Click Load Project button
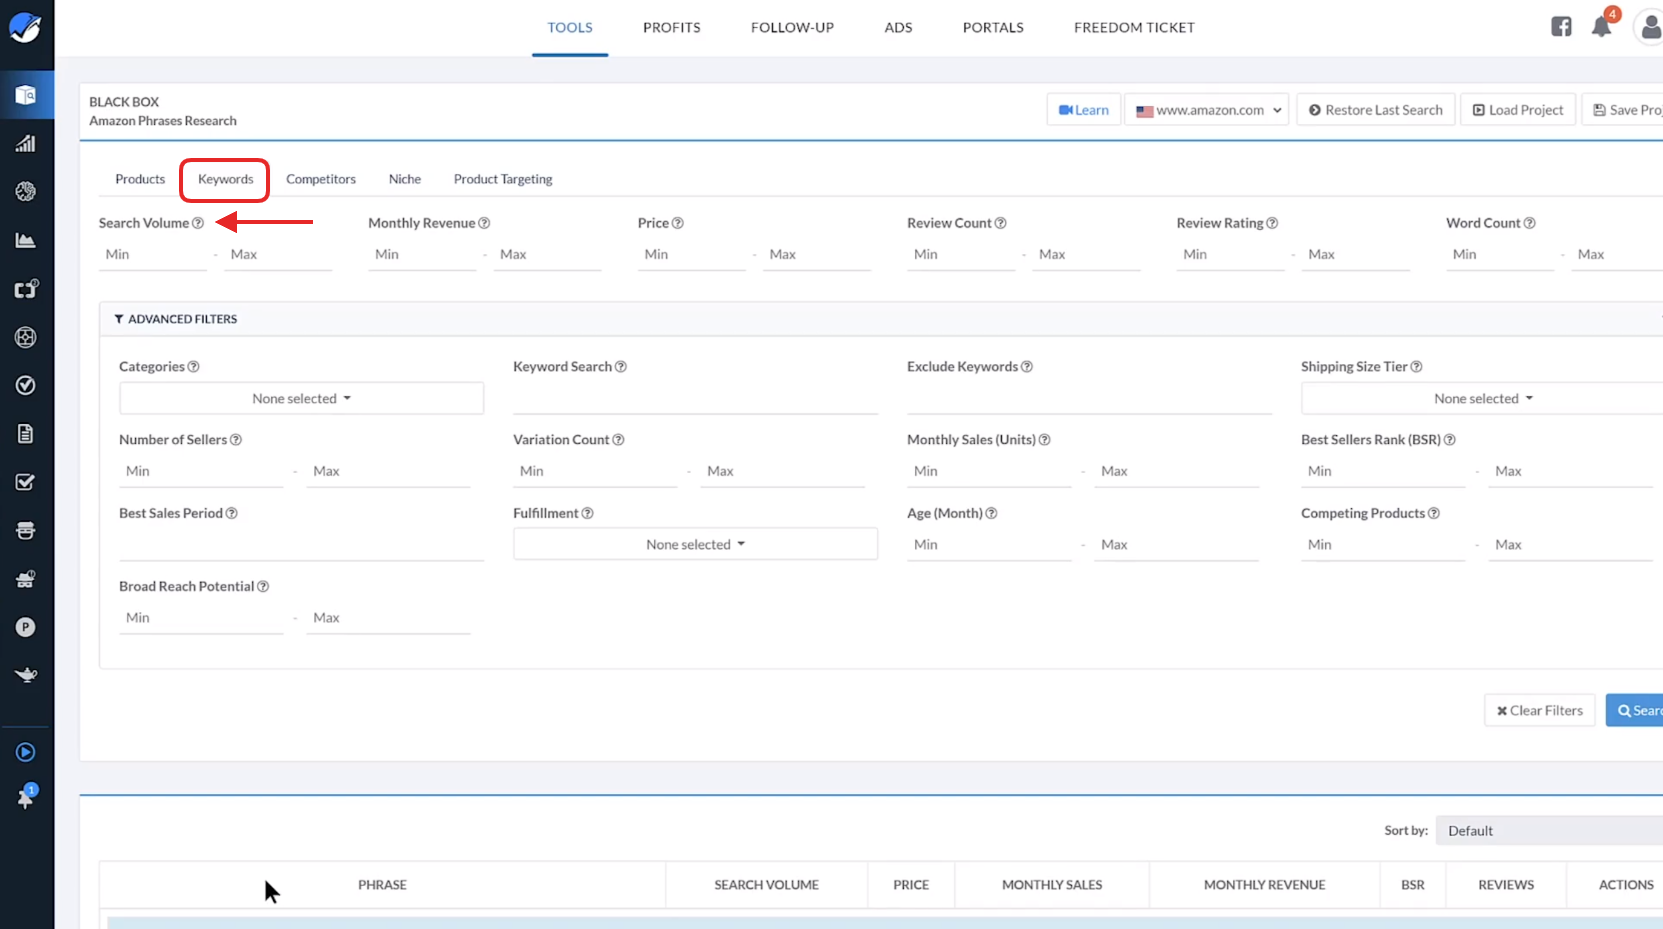The image size is (1663, 929). tap(1518, 110)
